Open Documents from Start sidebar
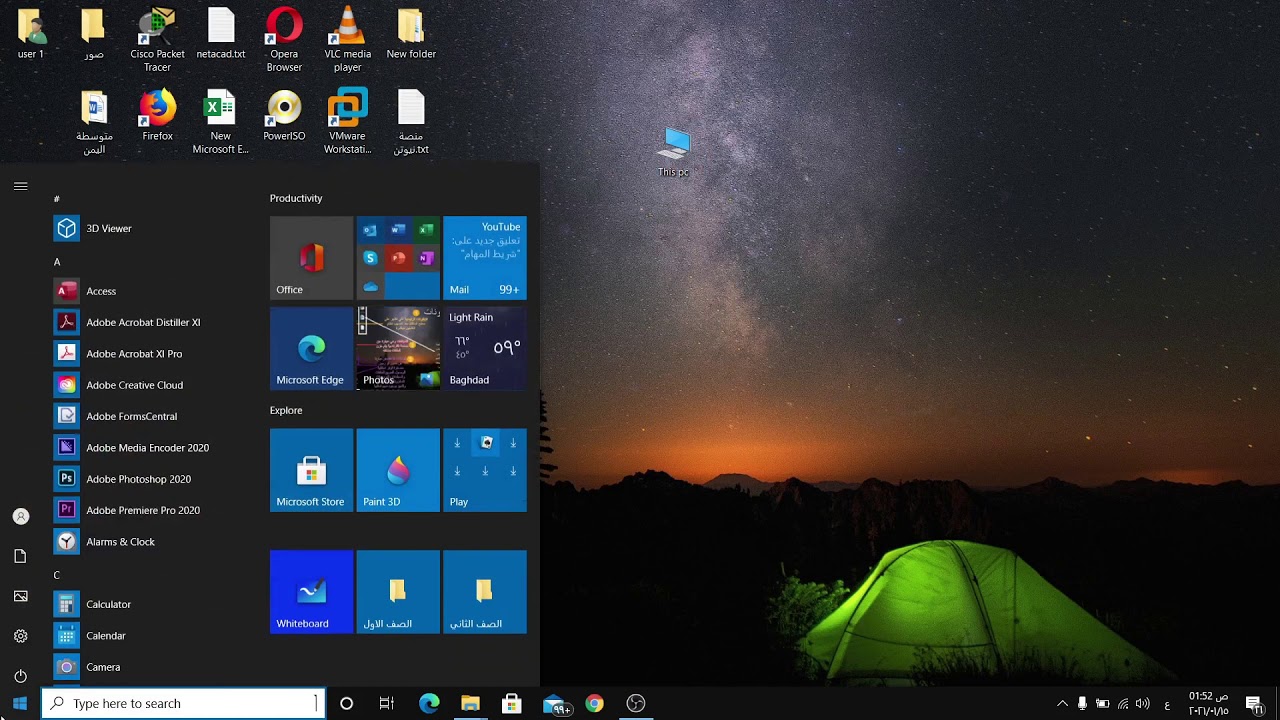Image resolution: width=1280 pixels, height=720 pixels. [x=20, y=556]
